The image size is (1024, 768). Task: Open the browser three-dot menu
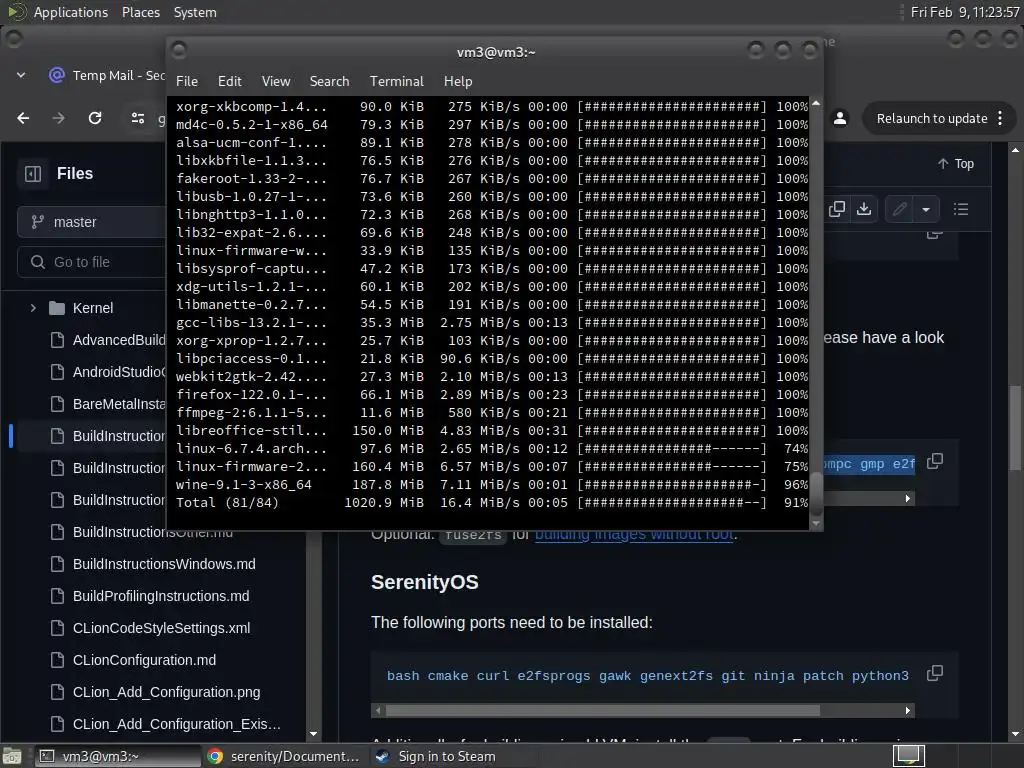click(1000, 118)
